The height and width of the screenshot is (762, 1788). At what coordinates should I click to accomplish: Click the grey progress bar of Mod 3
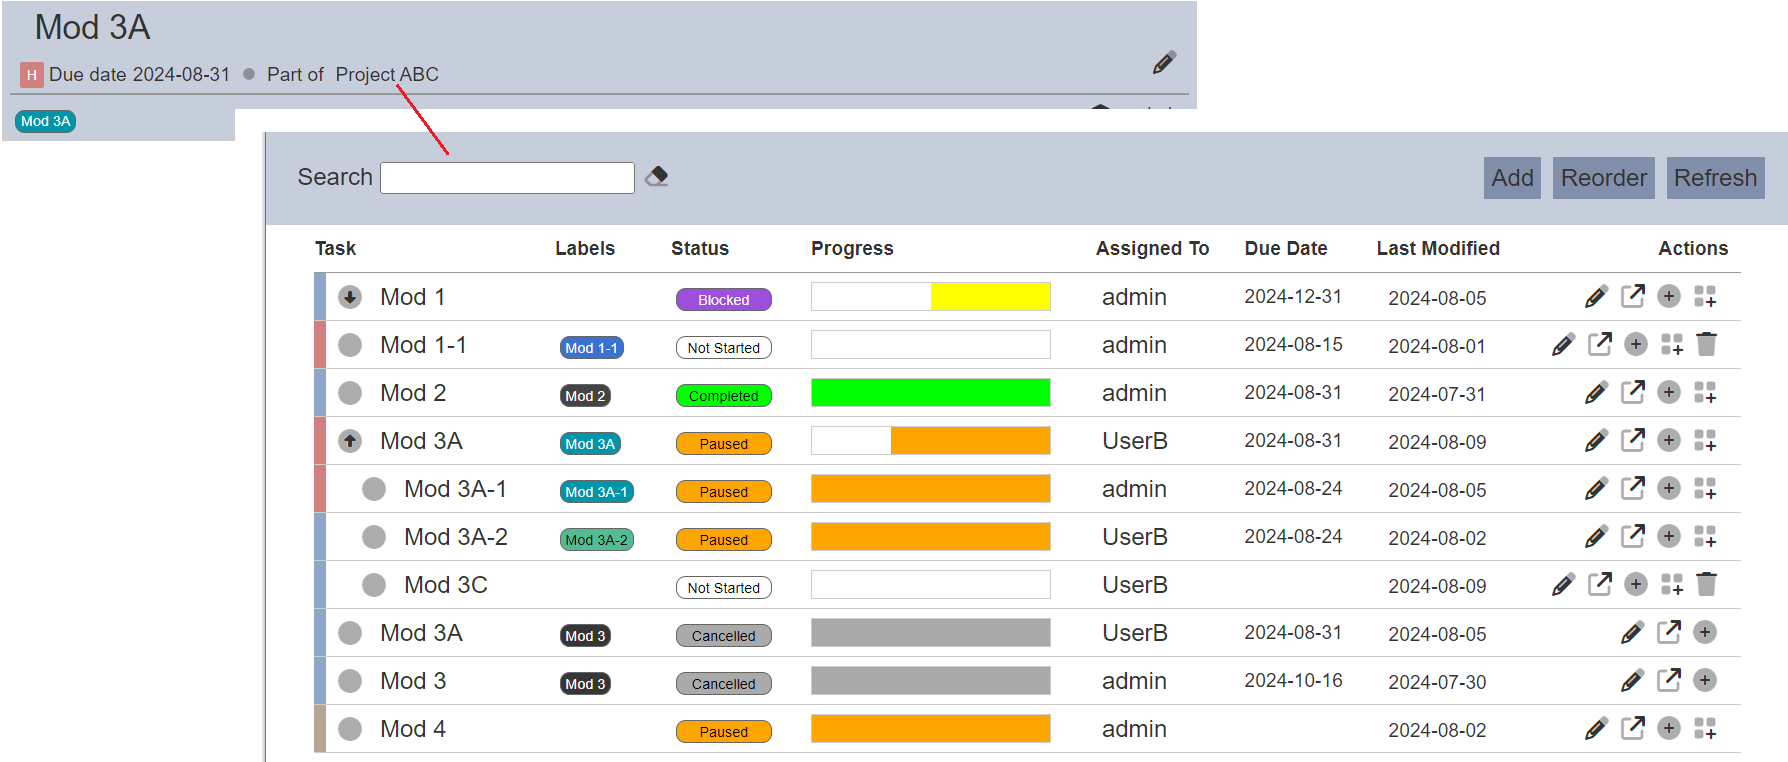(x=931, y=681)
